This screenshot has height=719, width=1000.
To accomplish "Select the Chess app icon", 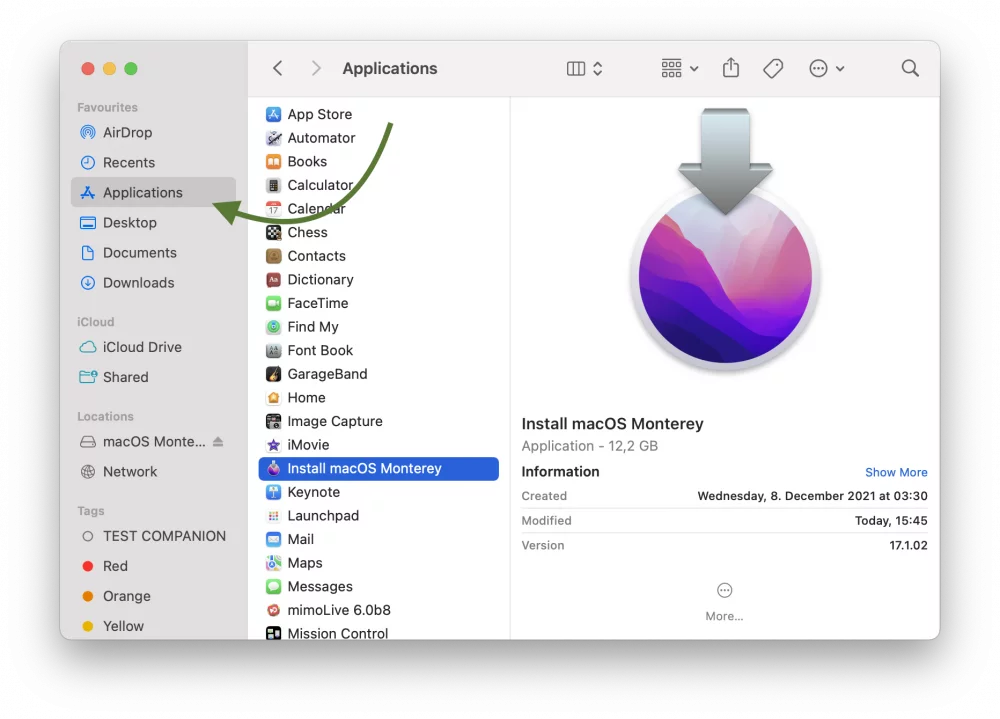I will (274, 232).
